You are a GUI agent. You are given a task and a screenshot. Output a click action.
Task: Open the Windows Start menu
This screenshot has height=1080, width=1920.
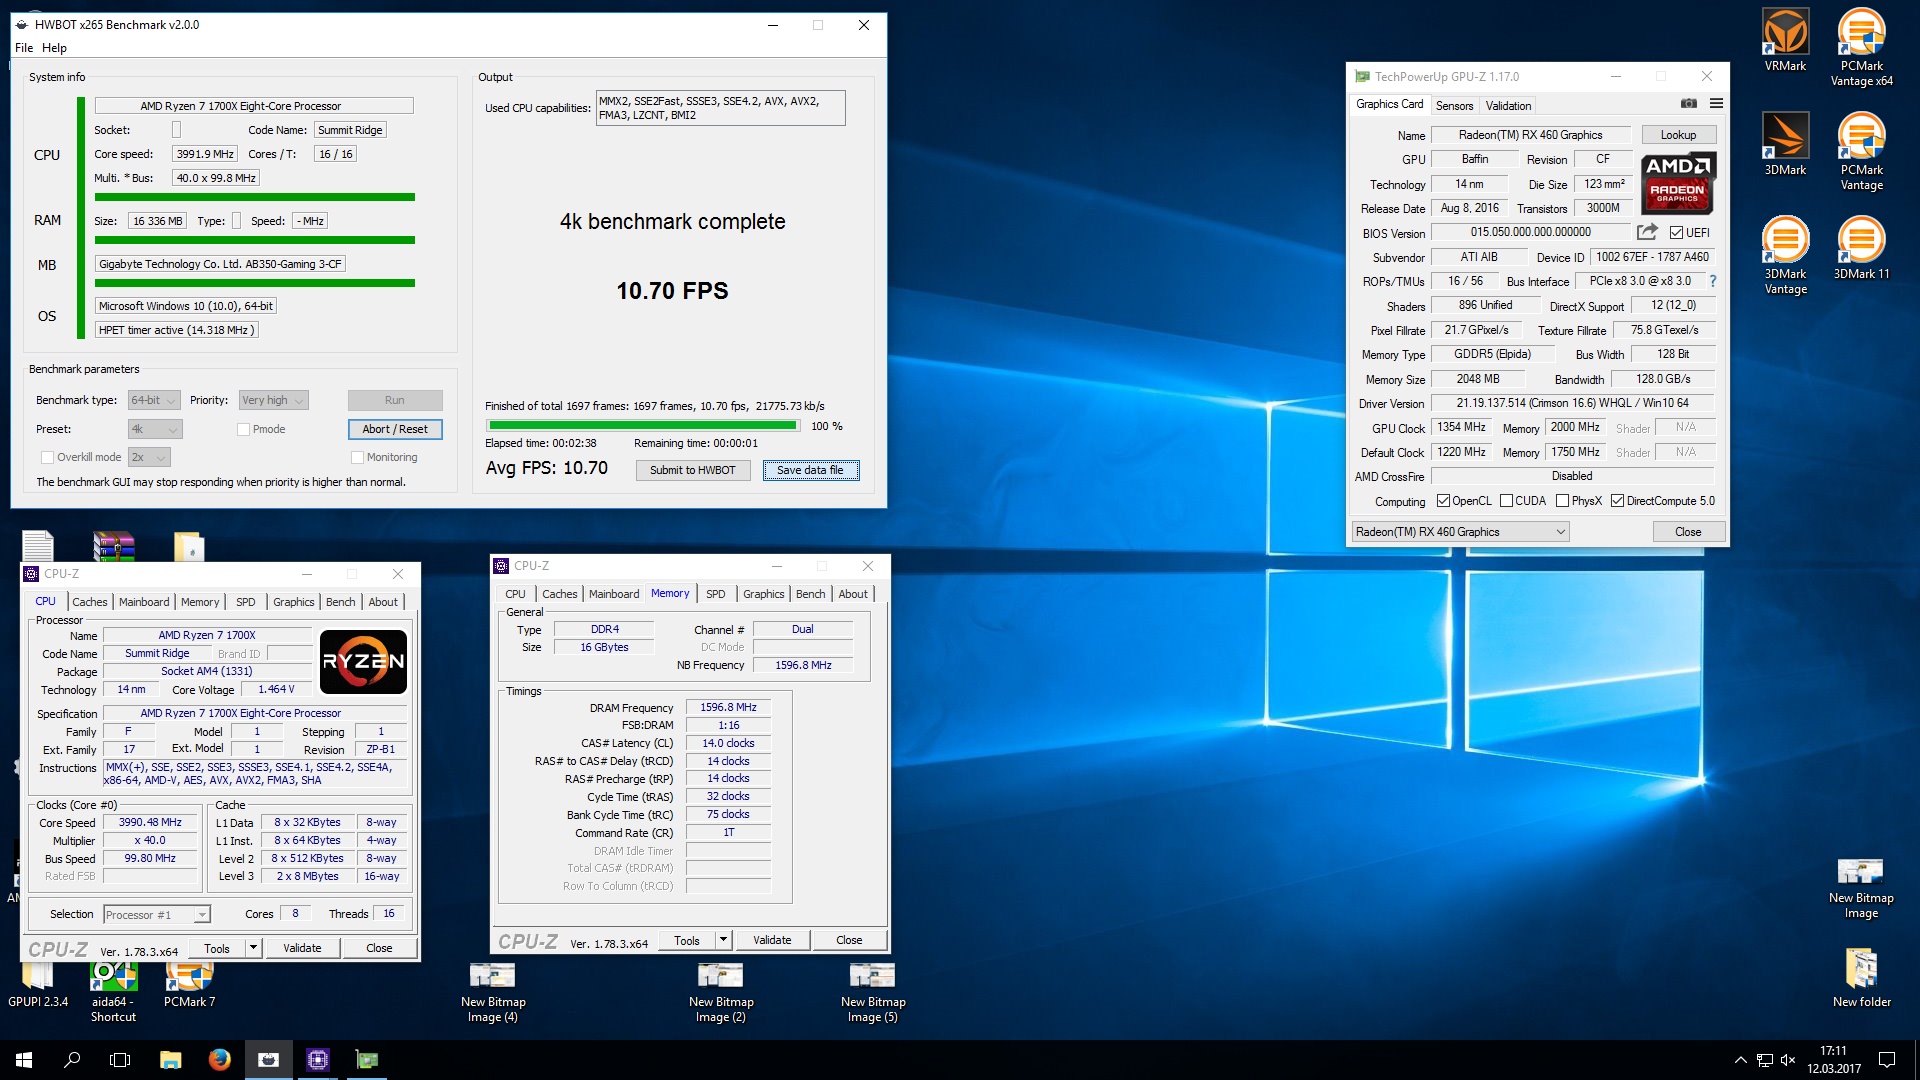pyautogui.click(x=24, y=1060)
